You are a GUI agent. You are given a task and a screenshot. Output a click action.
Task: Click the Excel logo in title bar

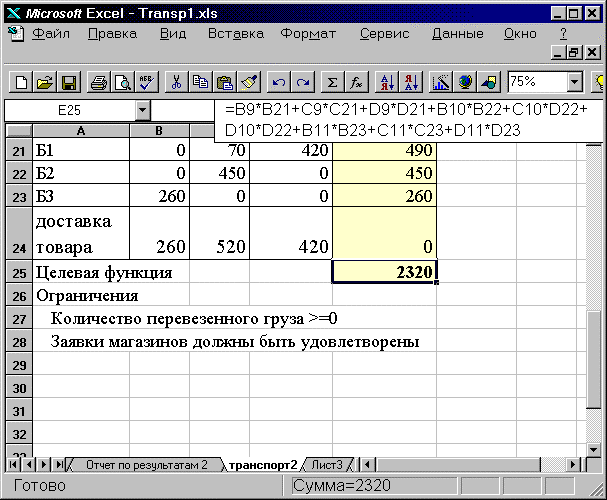14,14
